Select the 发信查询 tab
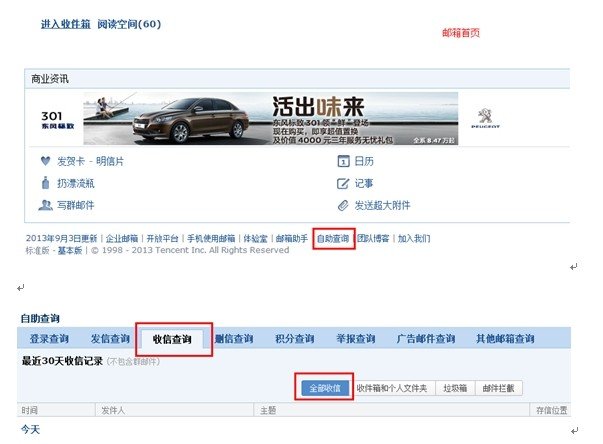This screenshot has height=444, width=603. (x=110, y=339)
